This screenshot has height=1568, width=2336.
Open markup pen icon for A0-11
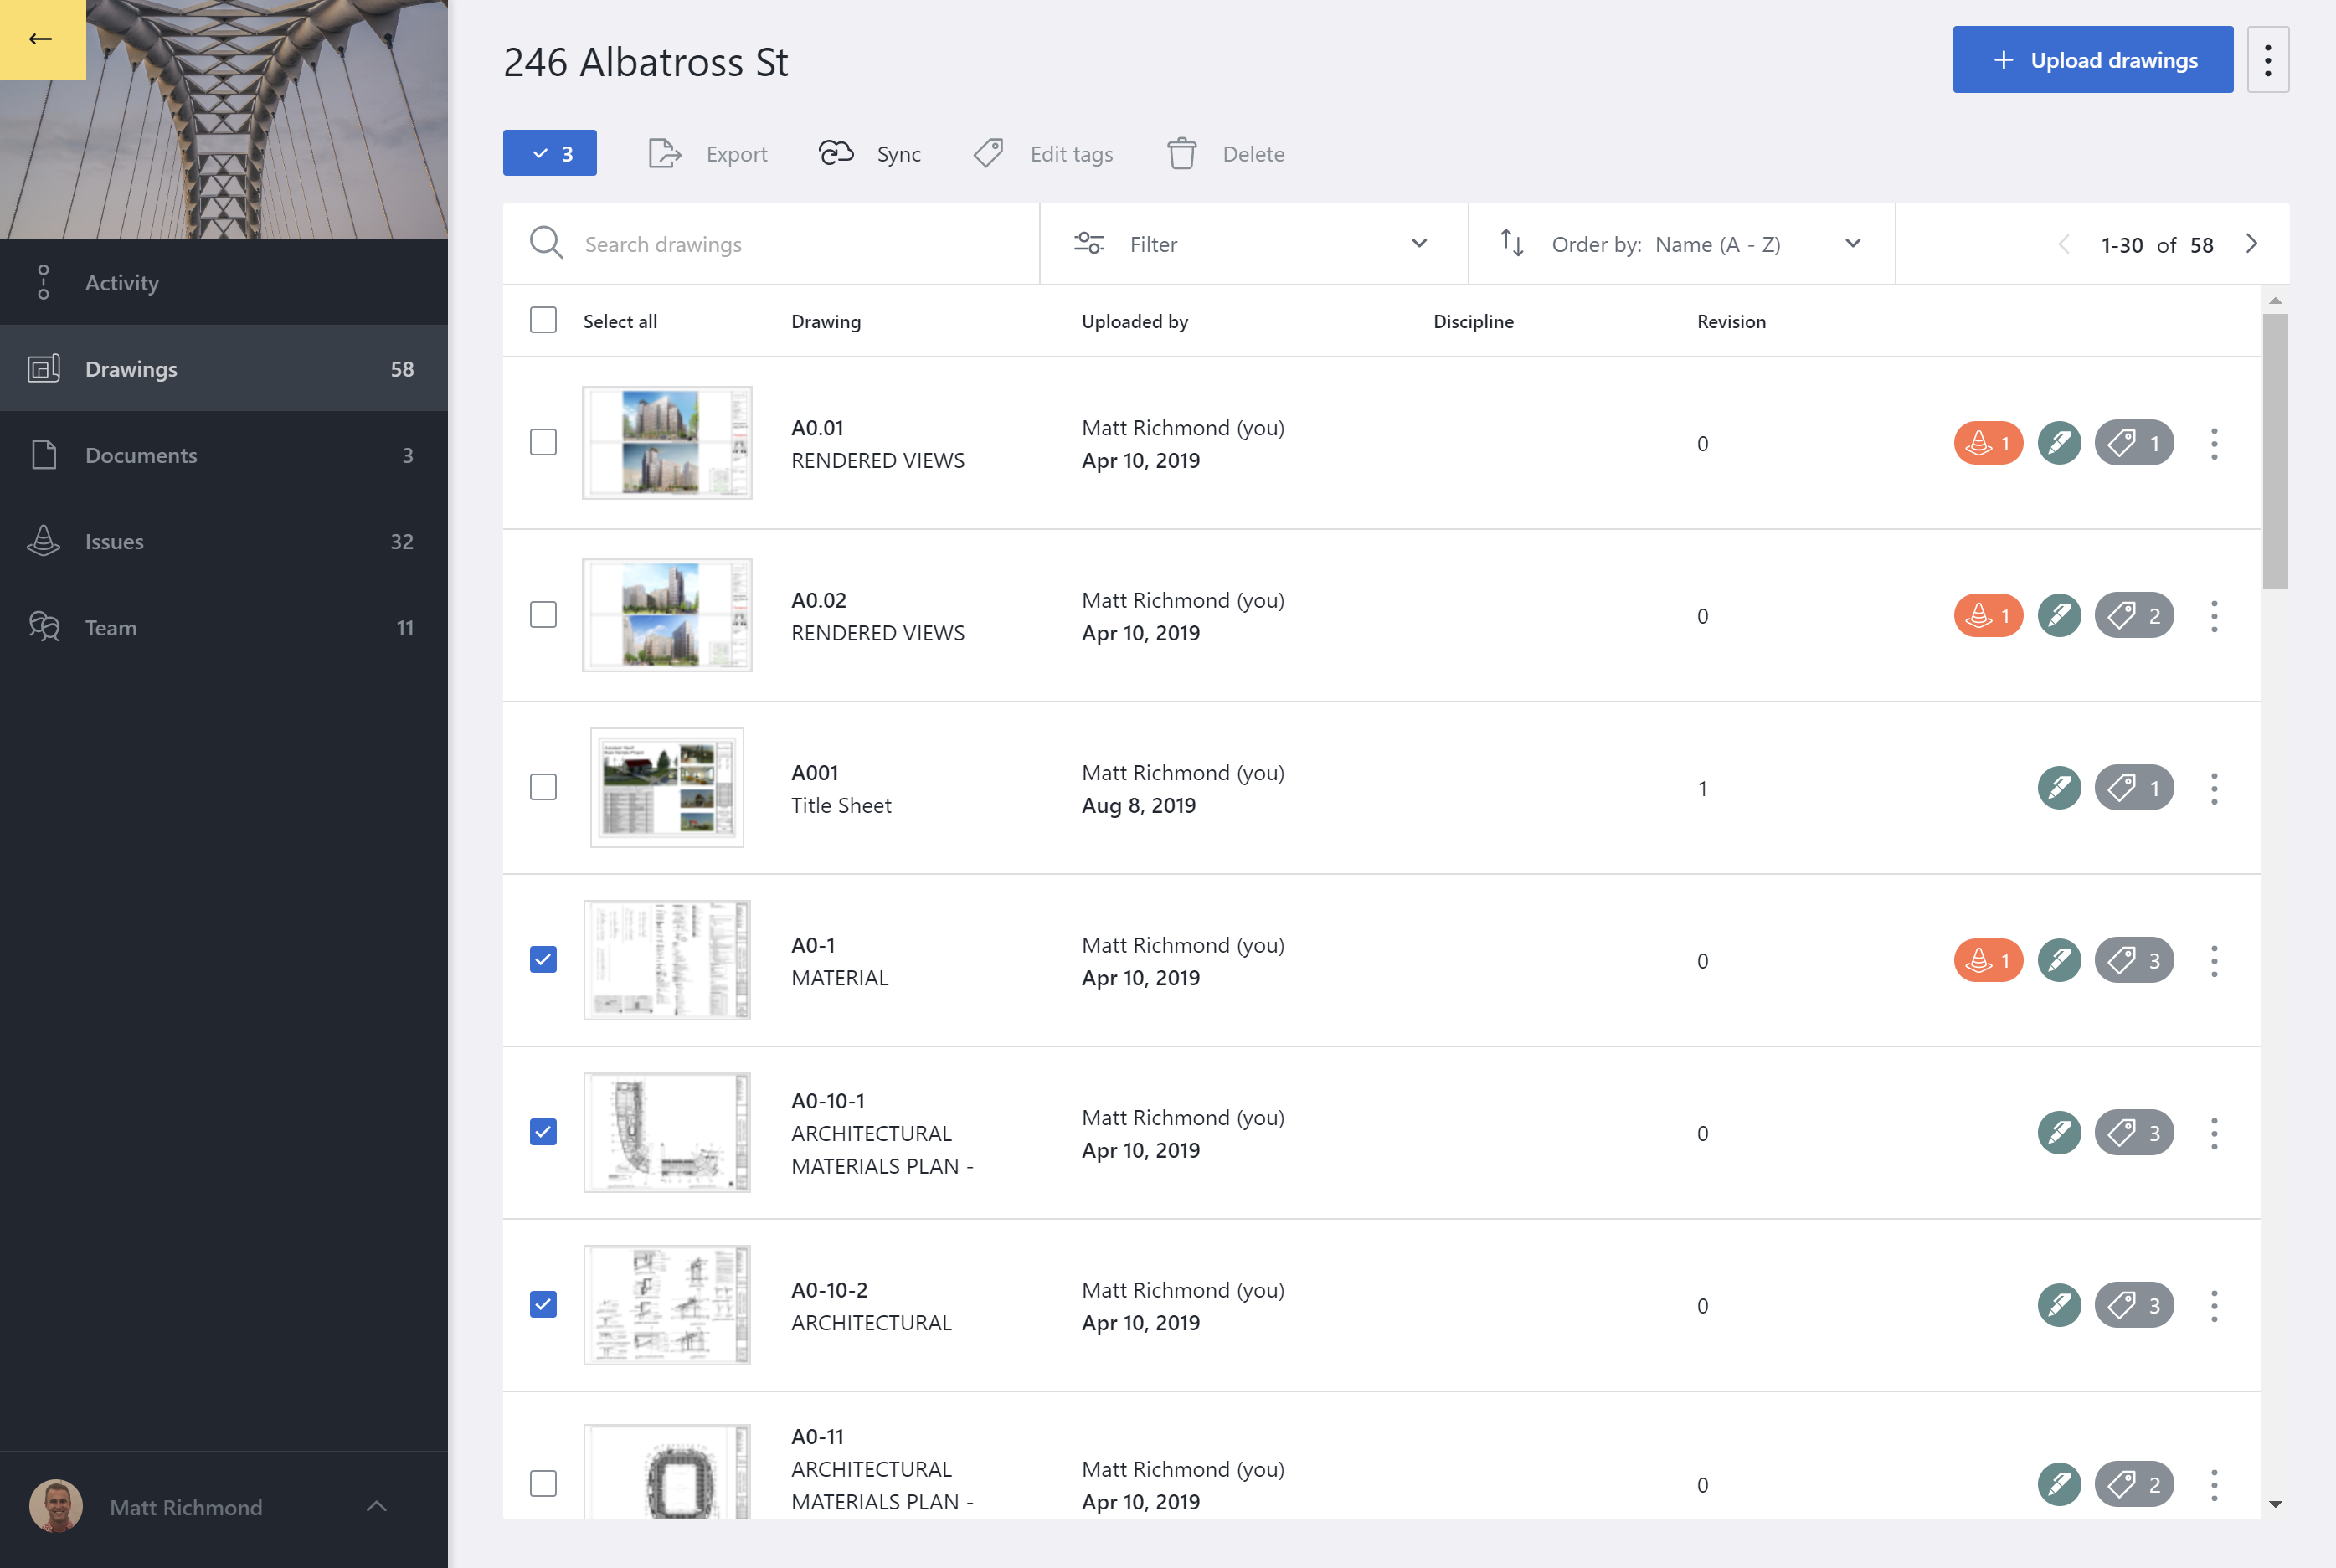pos(2059,1484)
